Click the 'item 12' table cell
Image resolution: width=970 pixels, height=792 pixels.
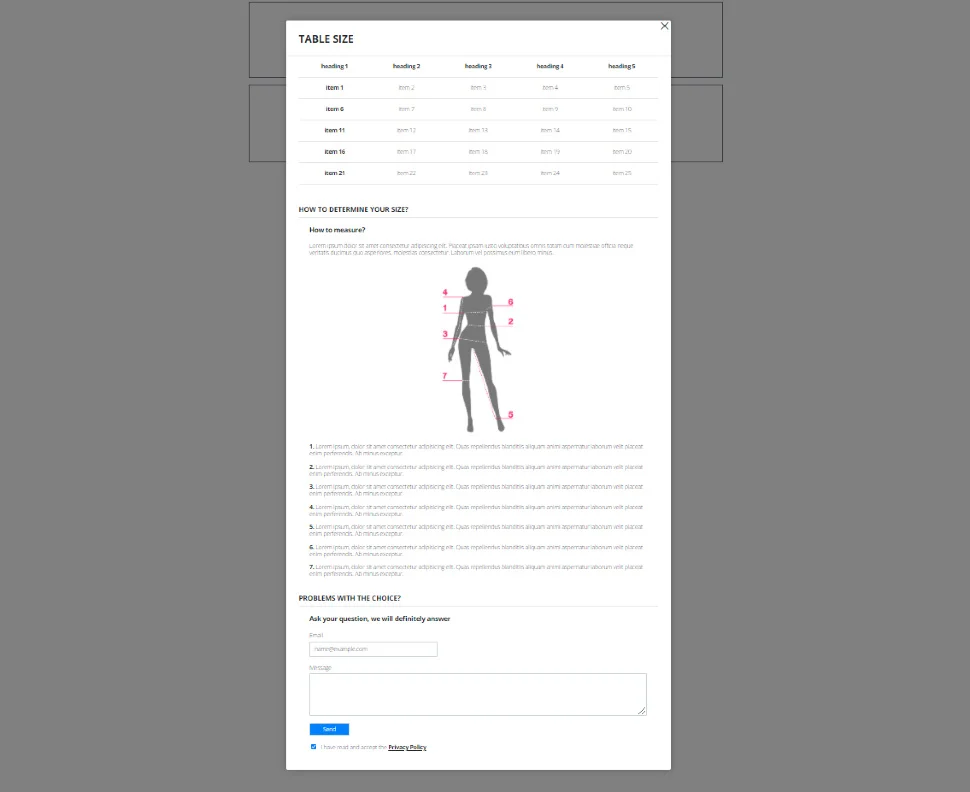[x=406, y=131]
